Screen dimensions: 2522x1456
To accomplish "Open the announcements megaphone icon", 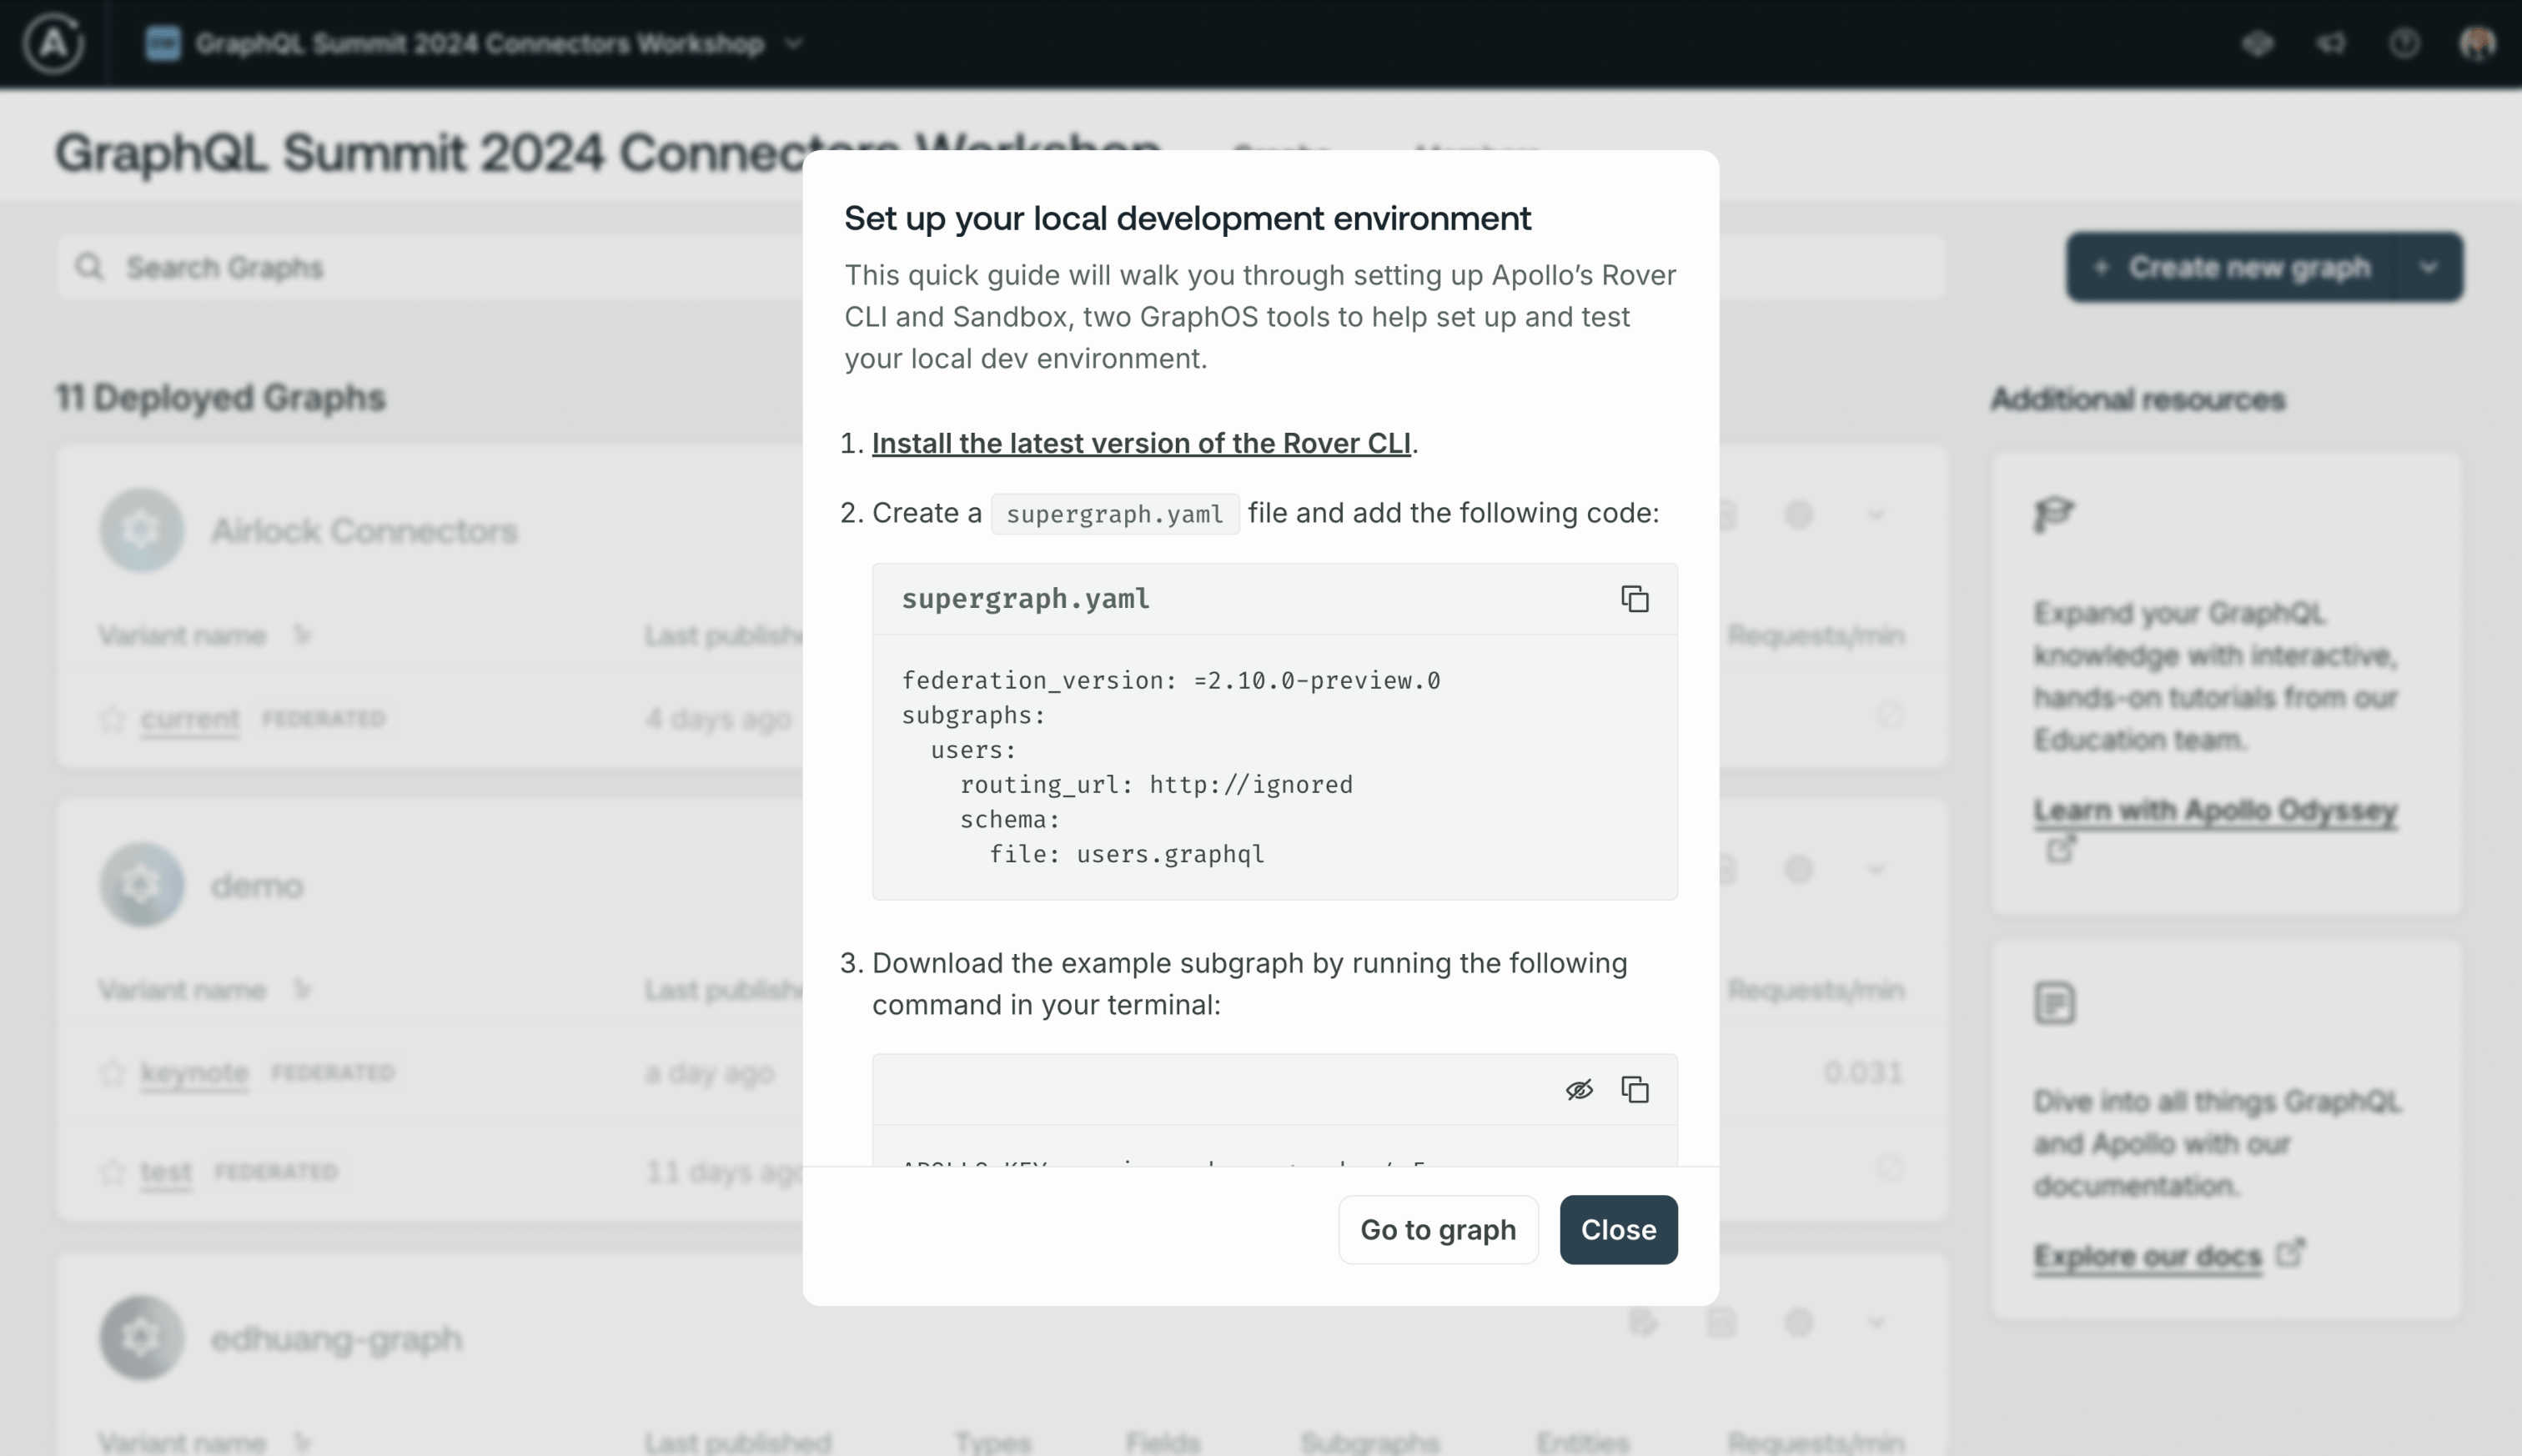I will (2331, 43).
